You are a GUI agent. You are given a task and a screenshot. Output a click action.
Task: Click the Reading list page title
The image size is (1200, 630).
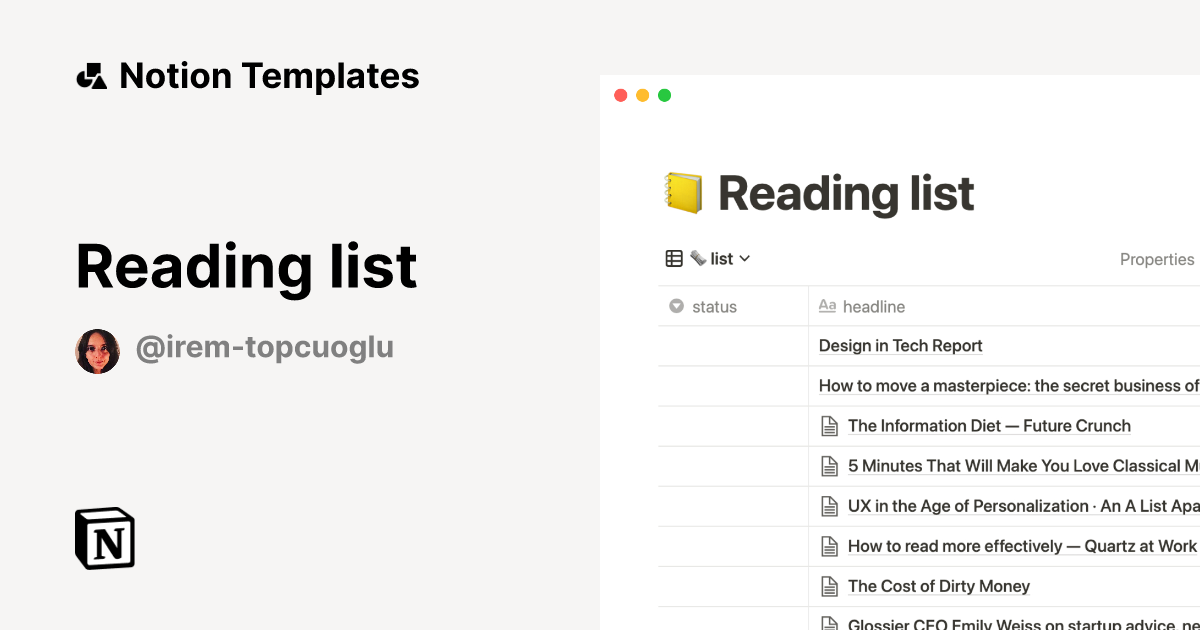(846, 193)
